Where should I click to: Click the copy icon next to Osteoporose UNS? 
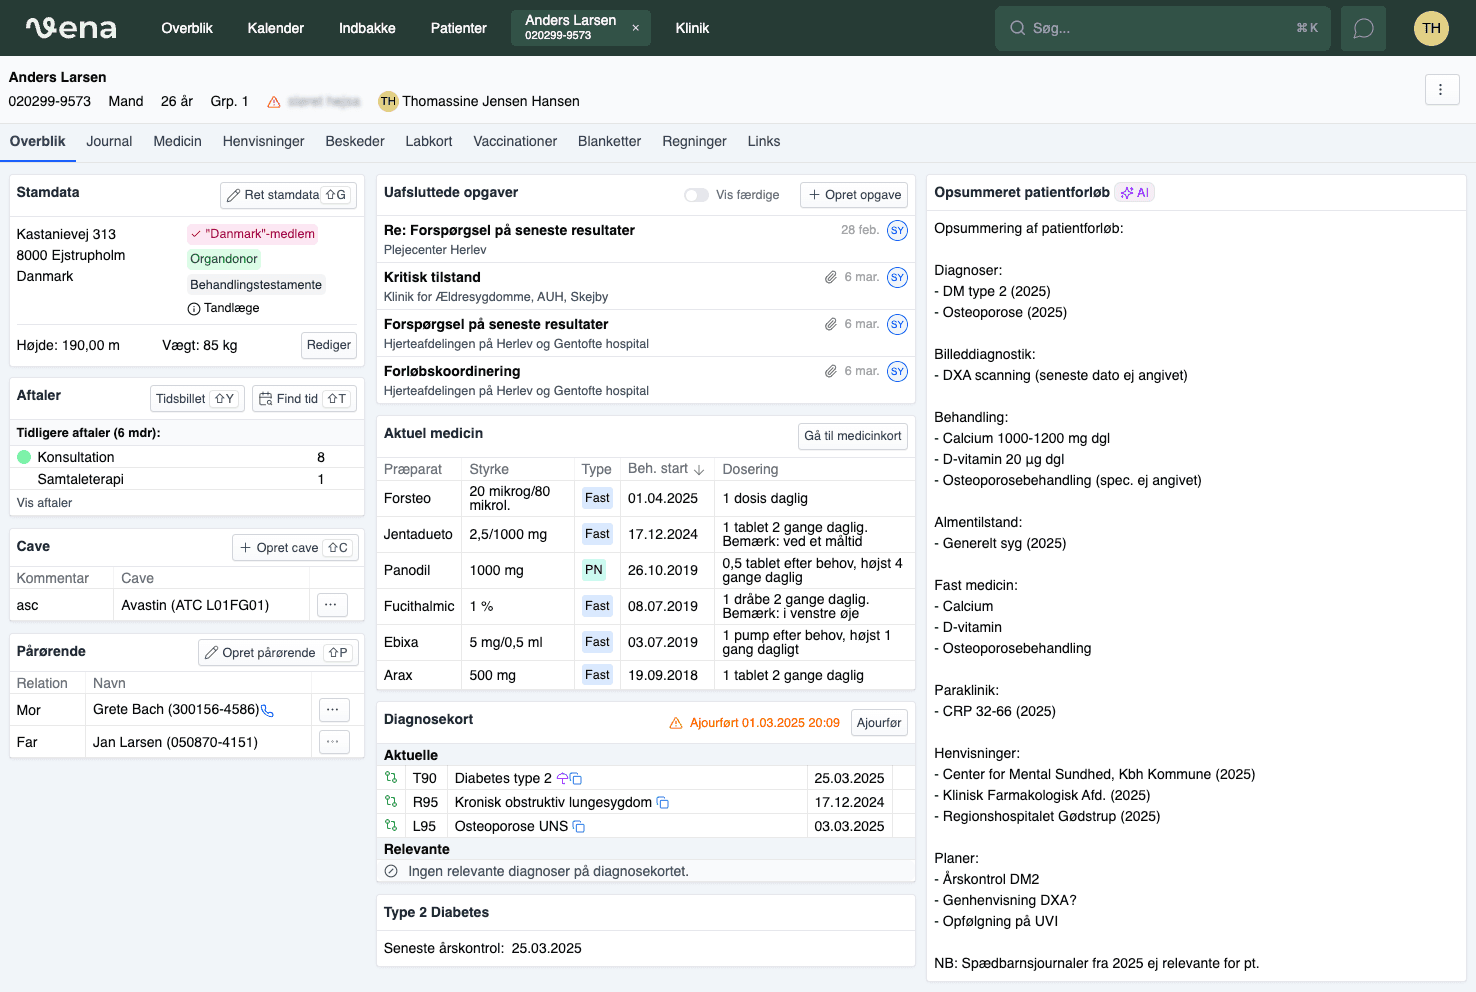578,826
